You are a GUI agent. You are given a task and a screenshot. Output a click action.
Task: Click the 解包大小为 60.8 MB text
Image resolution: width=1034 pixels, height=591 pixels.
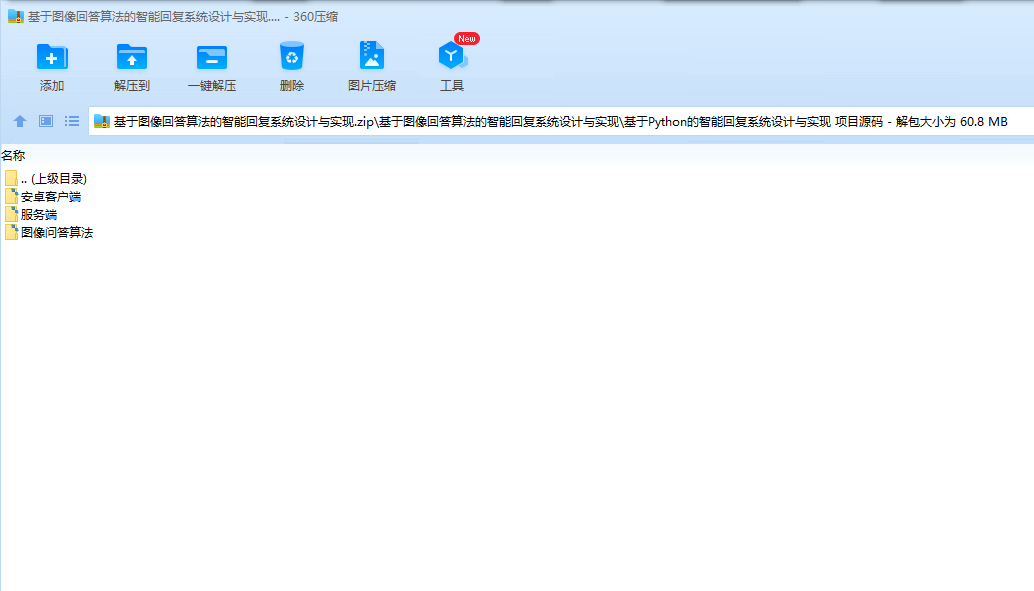[x=952, y=122]
